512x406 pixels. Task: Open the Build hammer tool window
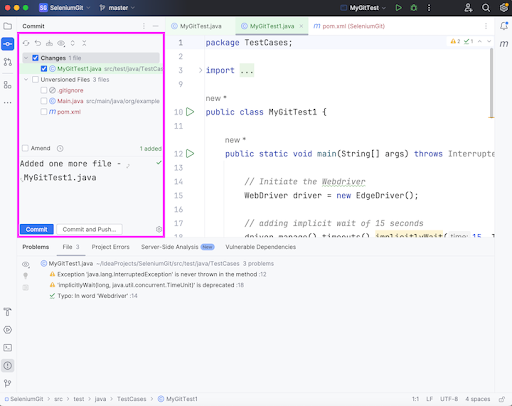(7, 312)
